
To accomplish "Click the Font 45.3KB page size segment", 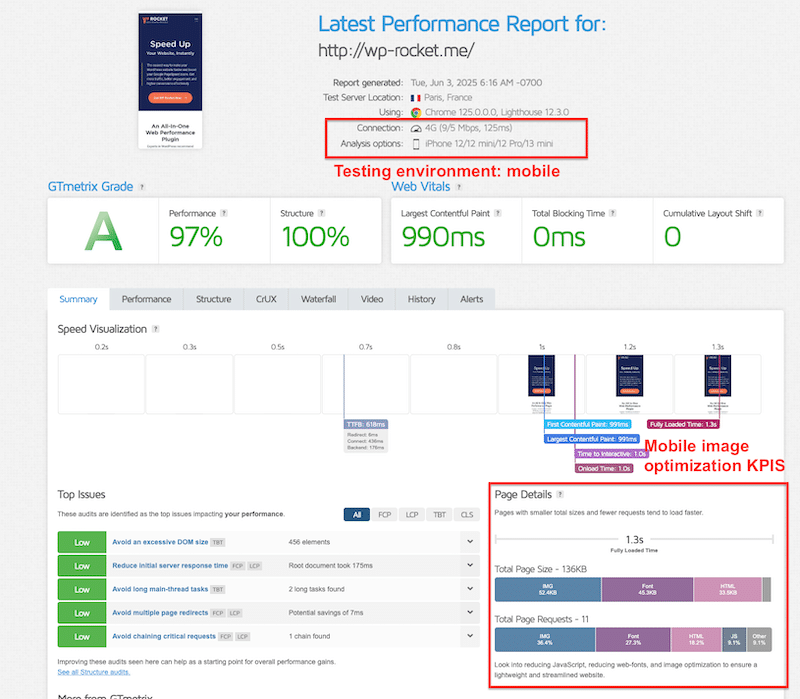I will point(647,590).
